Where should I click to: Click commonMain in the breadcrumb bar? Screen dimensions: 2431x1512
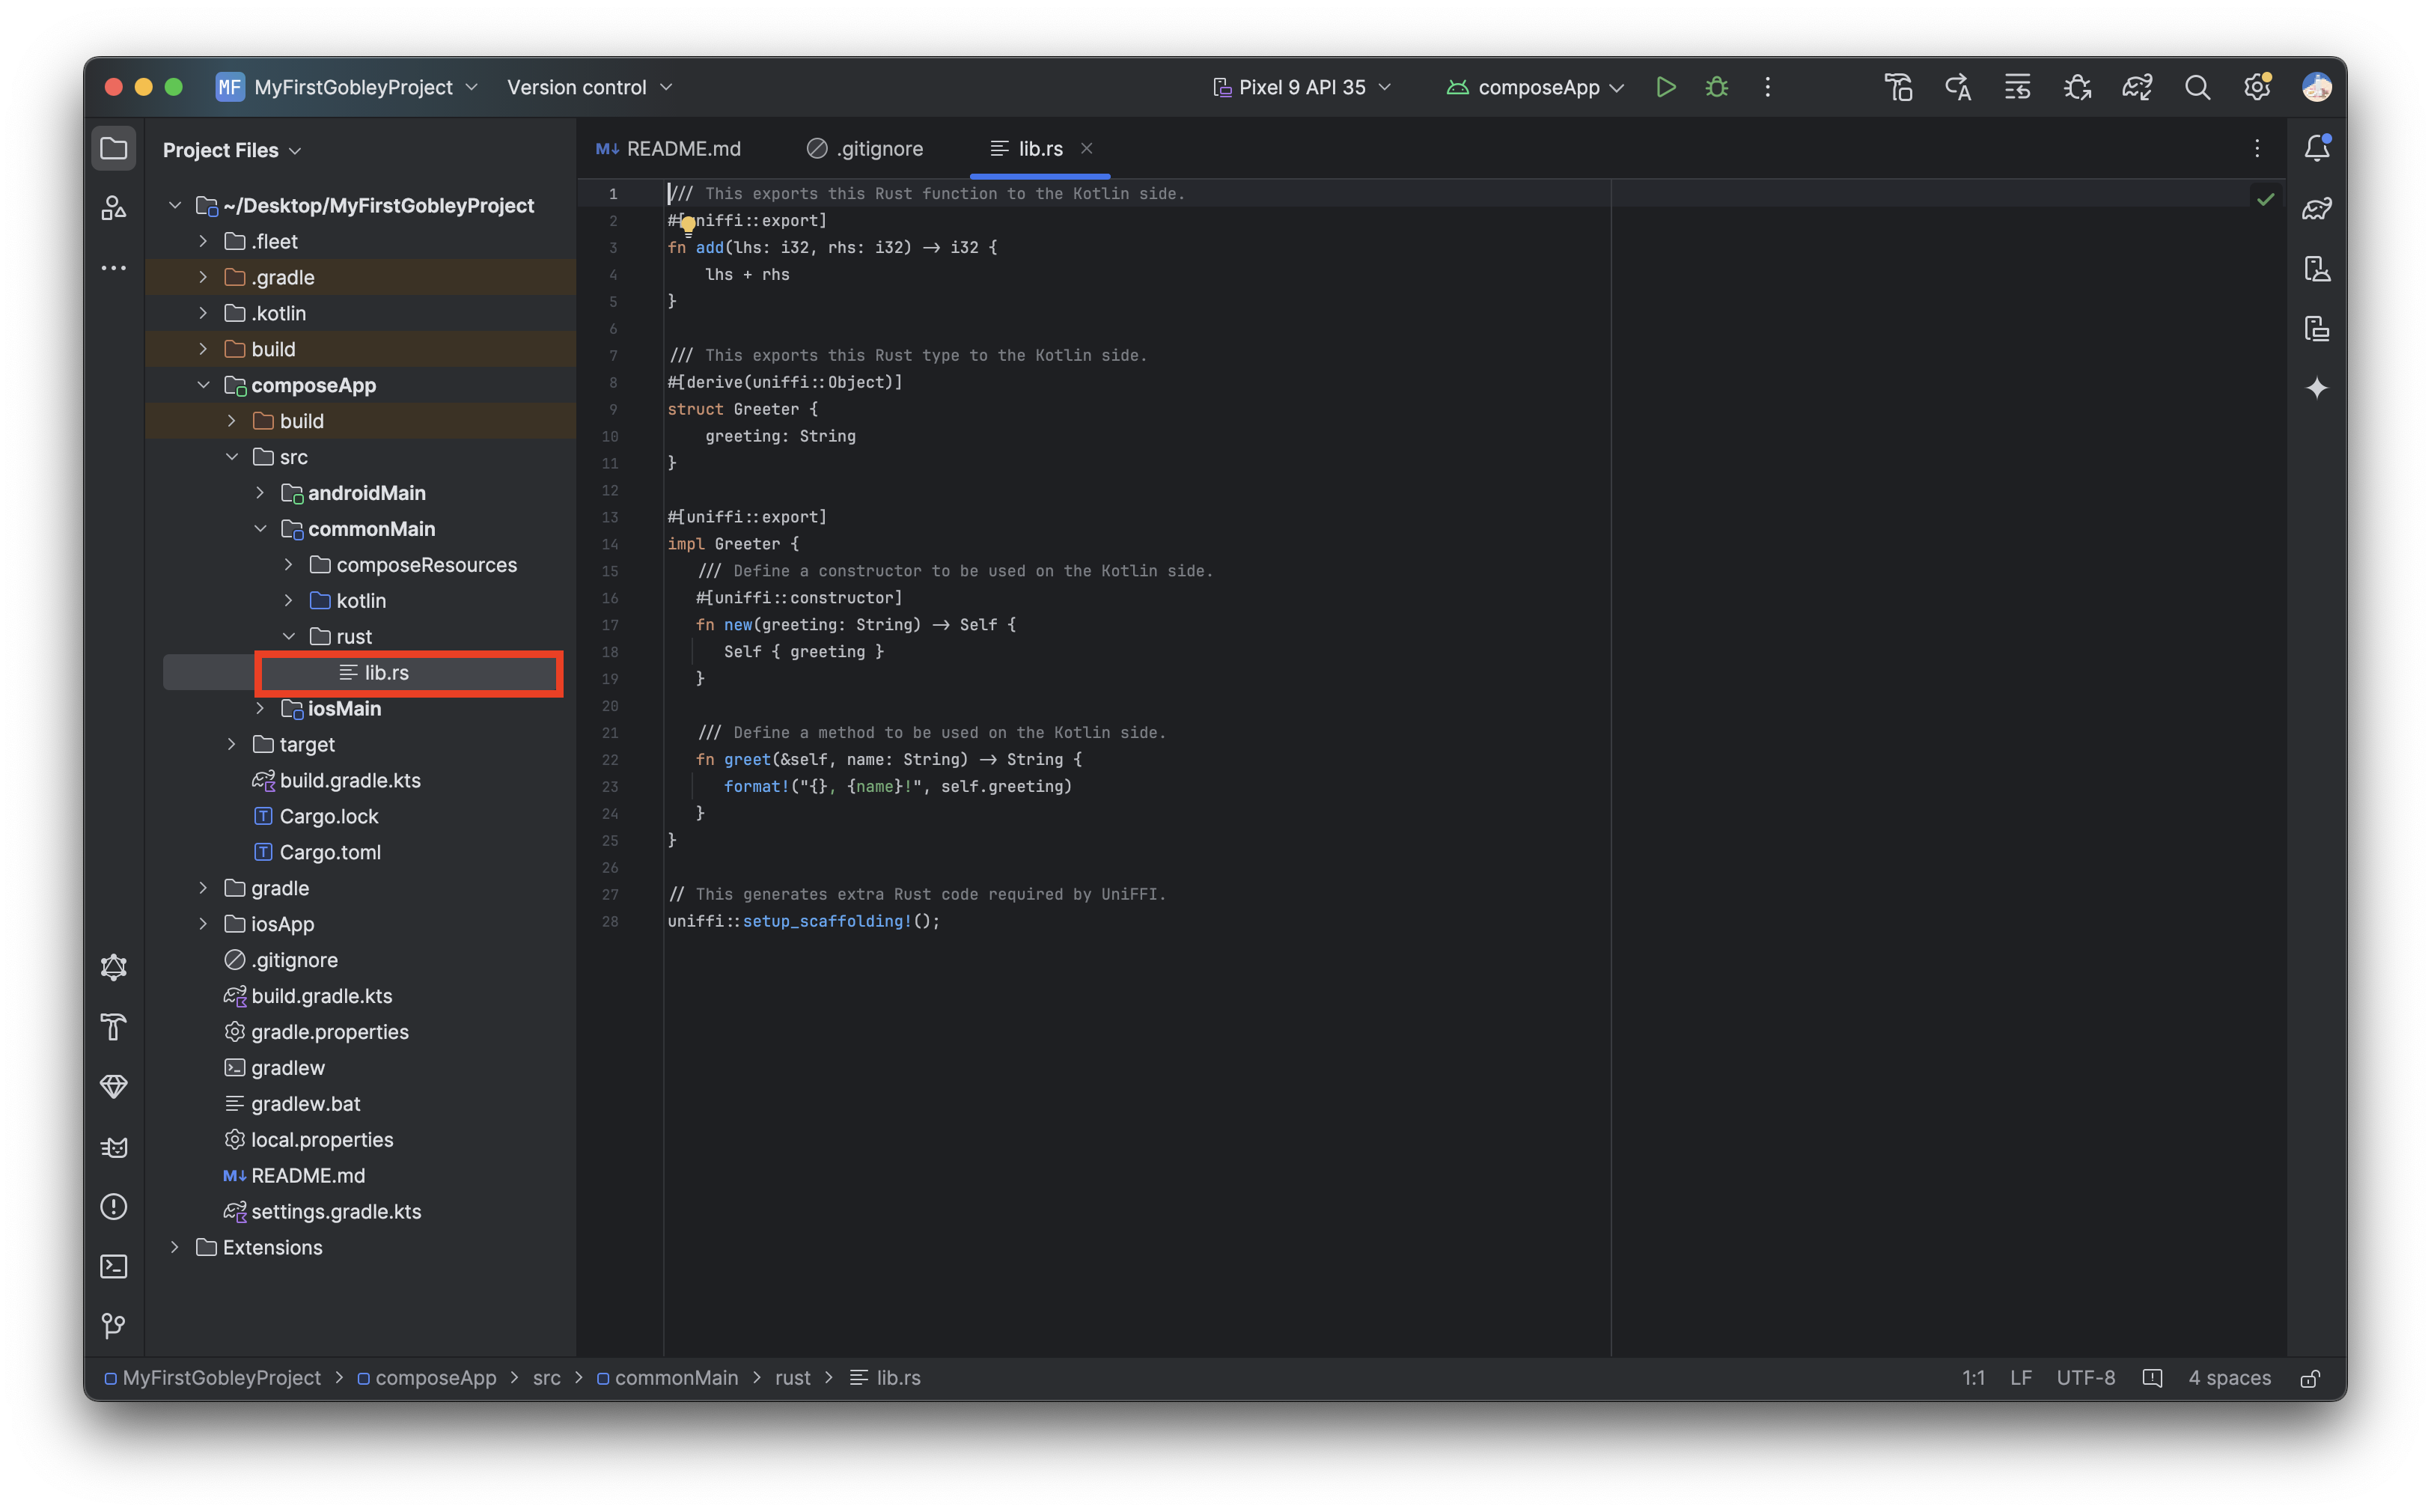(x=667, y=1378)
